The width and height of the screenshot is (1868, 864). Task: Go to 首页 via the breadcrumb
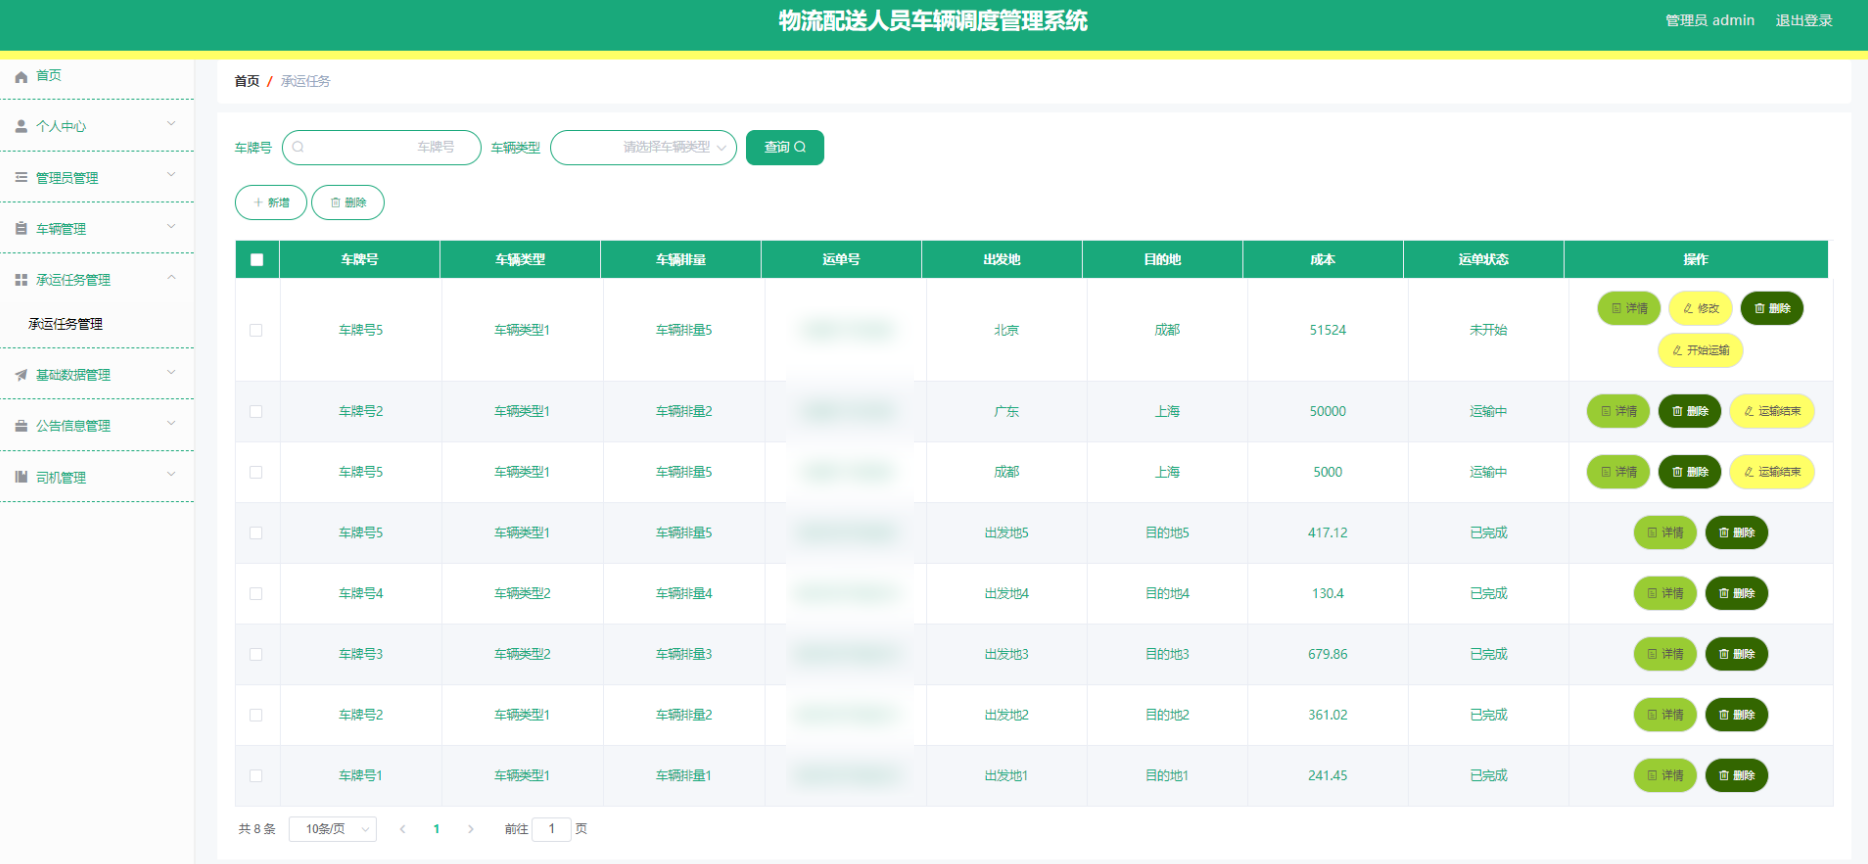click(x=246, y=81)
